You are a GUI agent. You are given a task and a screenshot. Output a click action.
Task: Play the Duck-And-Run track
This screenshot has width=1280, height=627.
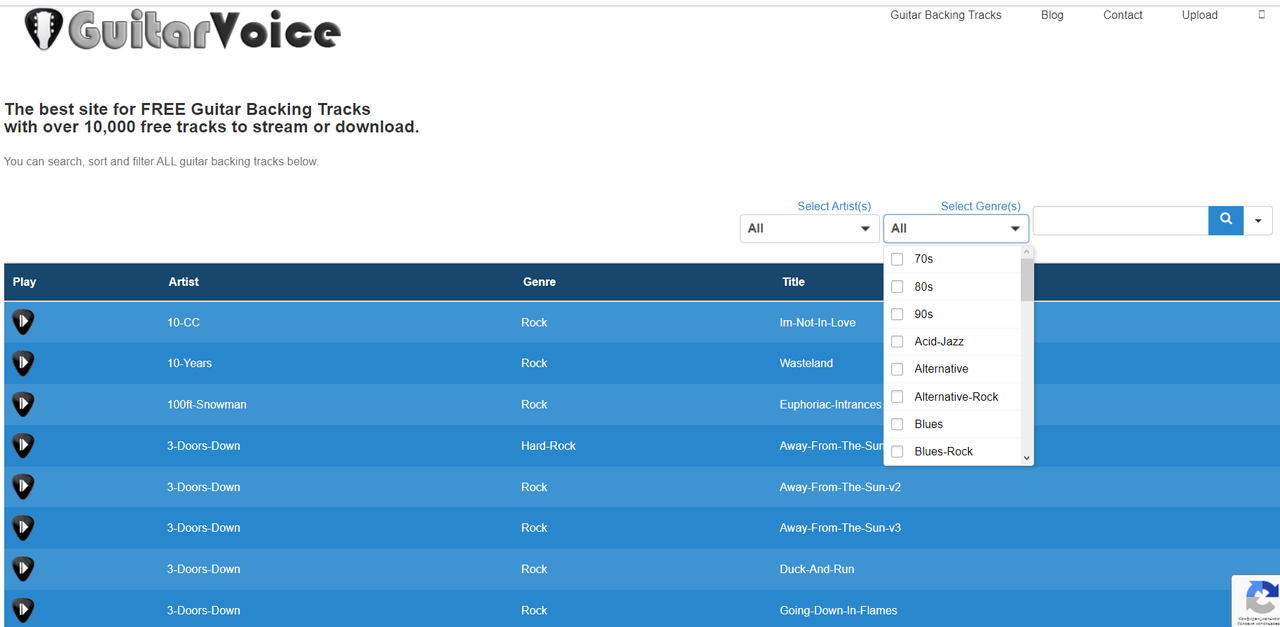(x=23, y=569)
